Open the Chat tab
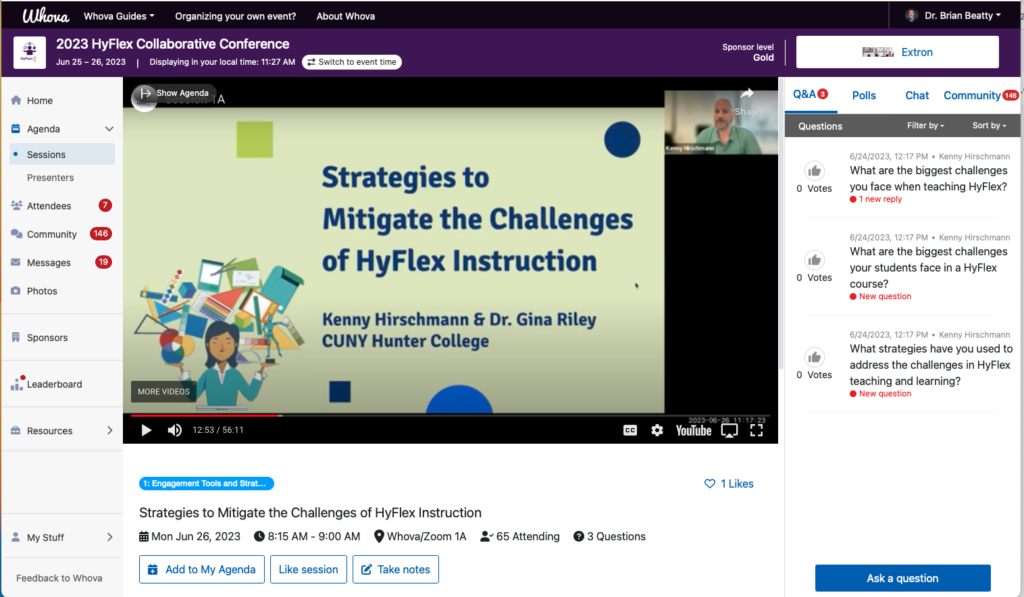 (x=916, y=95)
